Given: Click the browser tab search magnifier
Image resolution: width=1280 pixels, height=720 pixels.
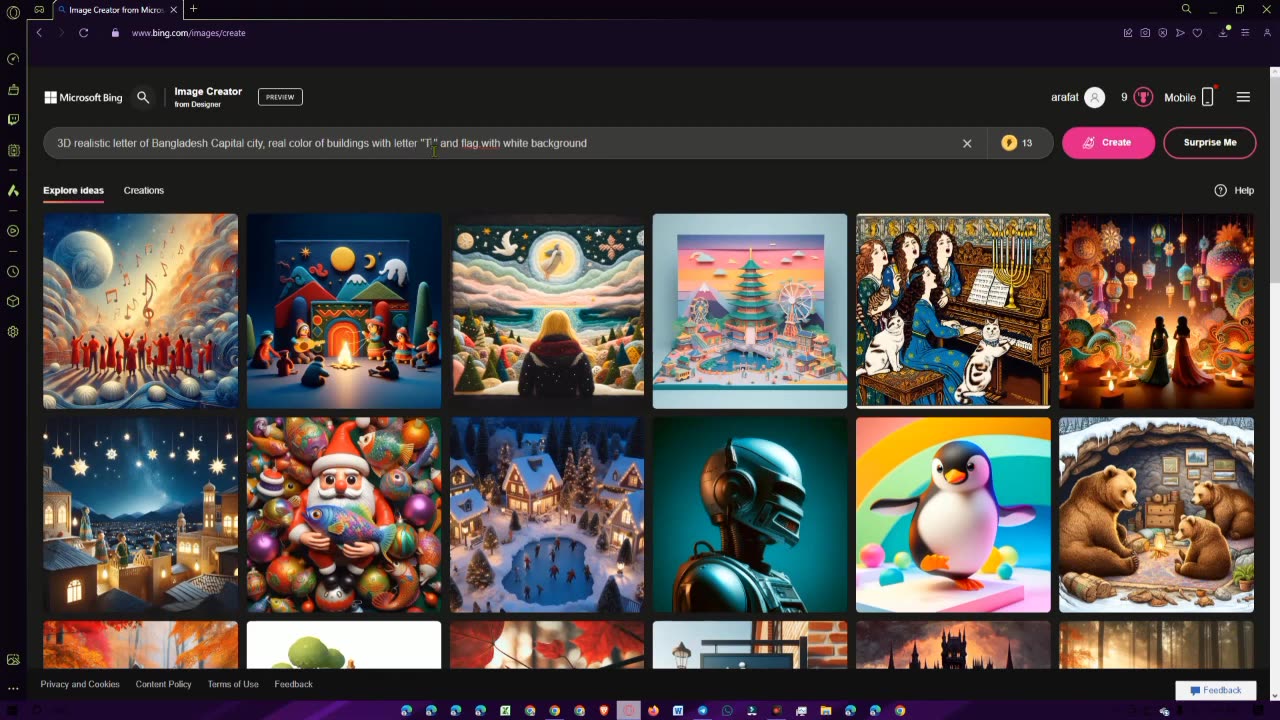Looking at the screenshot, I should point(1186,9).
